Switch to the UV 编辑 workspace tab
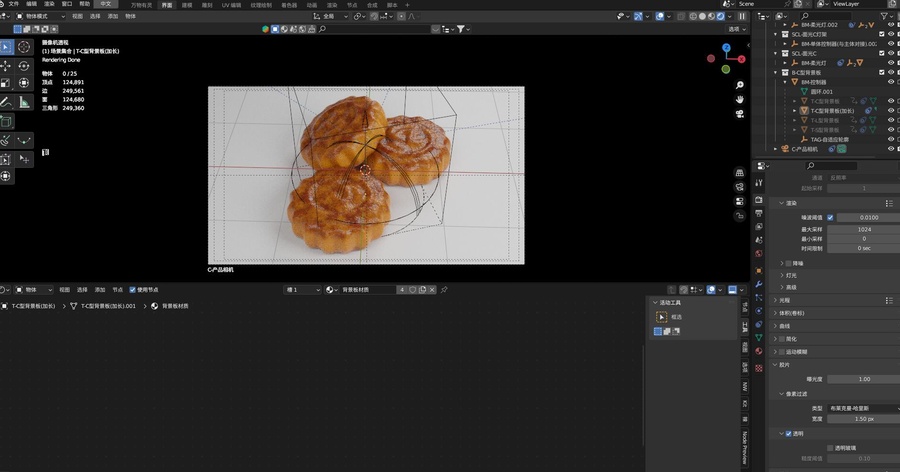Screen dimensions: 900x472 point(231,5)
